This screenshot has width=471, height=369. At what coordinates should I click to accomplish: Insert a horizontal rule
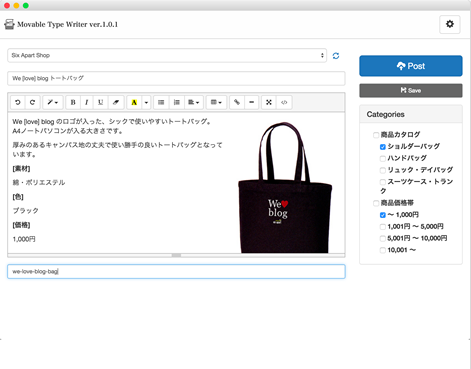click(x=252, y=102)
